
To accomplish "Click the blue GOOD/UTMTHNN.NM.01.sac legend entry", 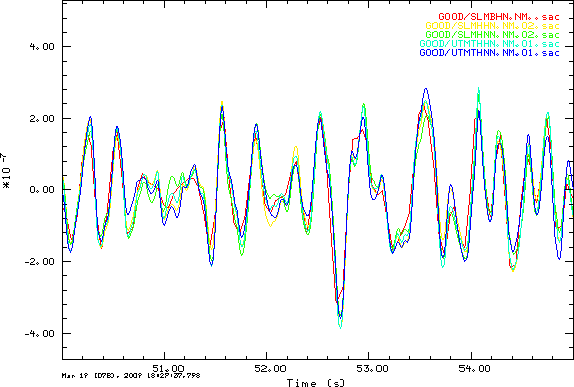I will click(489, 53).
